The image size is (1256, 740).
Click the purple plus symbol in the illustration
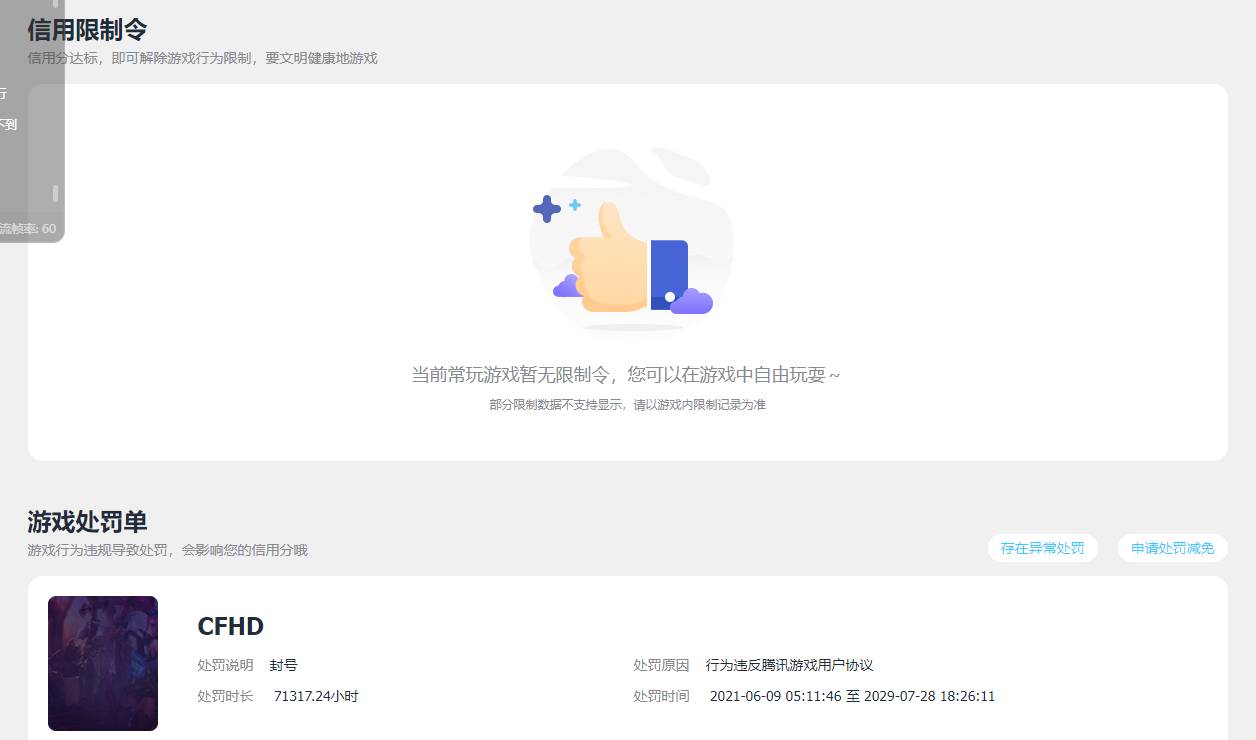pos(548,208)
